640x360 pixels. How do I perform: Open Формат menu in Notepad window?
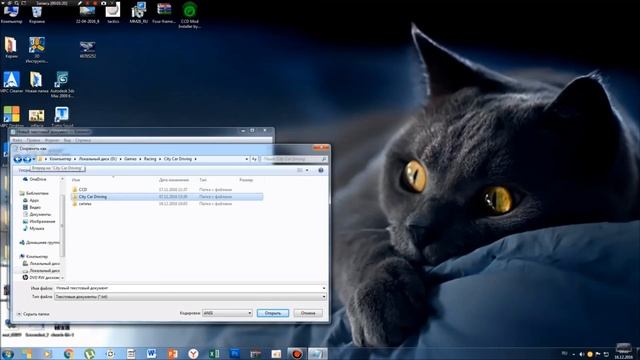[52, 140]
